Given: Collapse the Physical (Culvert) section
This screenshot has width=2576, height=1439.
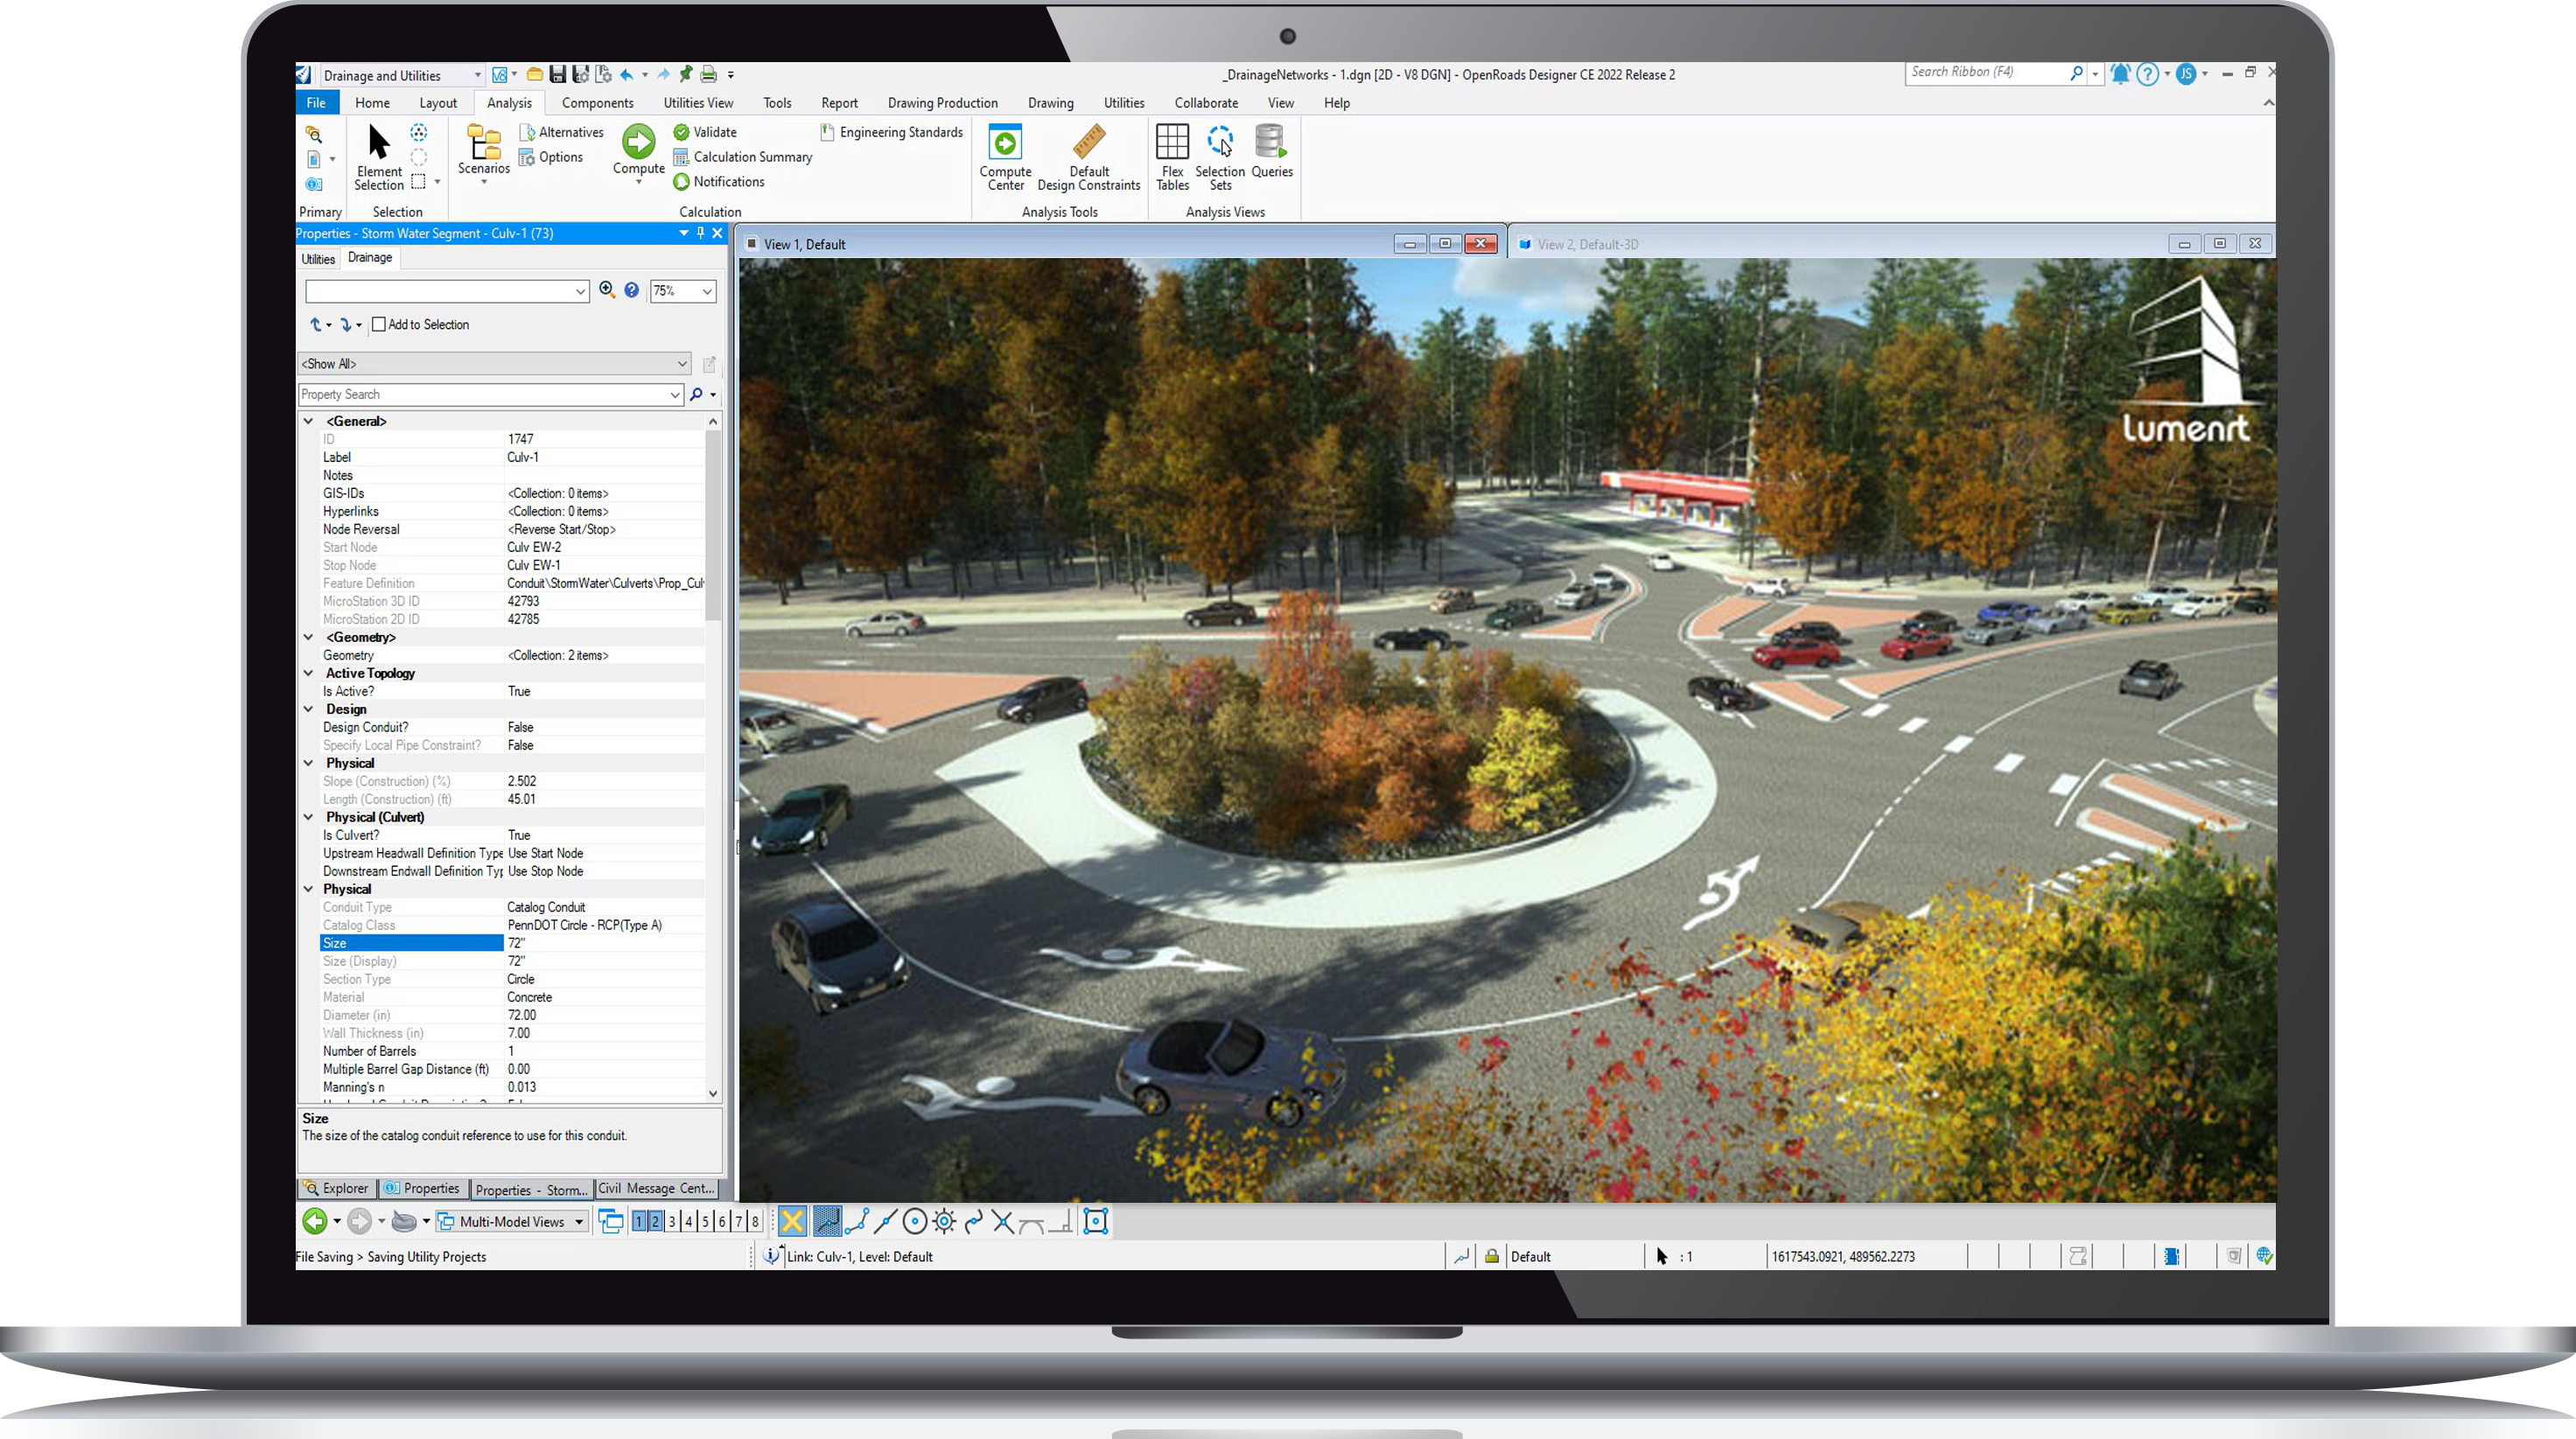Looking at the screenshot, I should 309,817.
